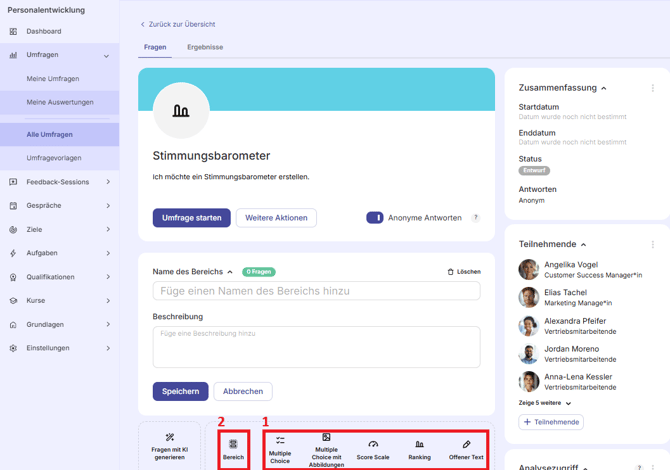Click Entwurf status badge
This screenshot has width=670, height=470.
tap(534, 170)
